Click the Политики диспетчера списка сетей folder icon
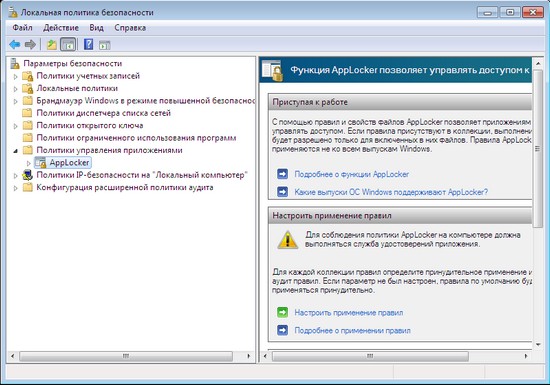 [27, 113]
